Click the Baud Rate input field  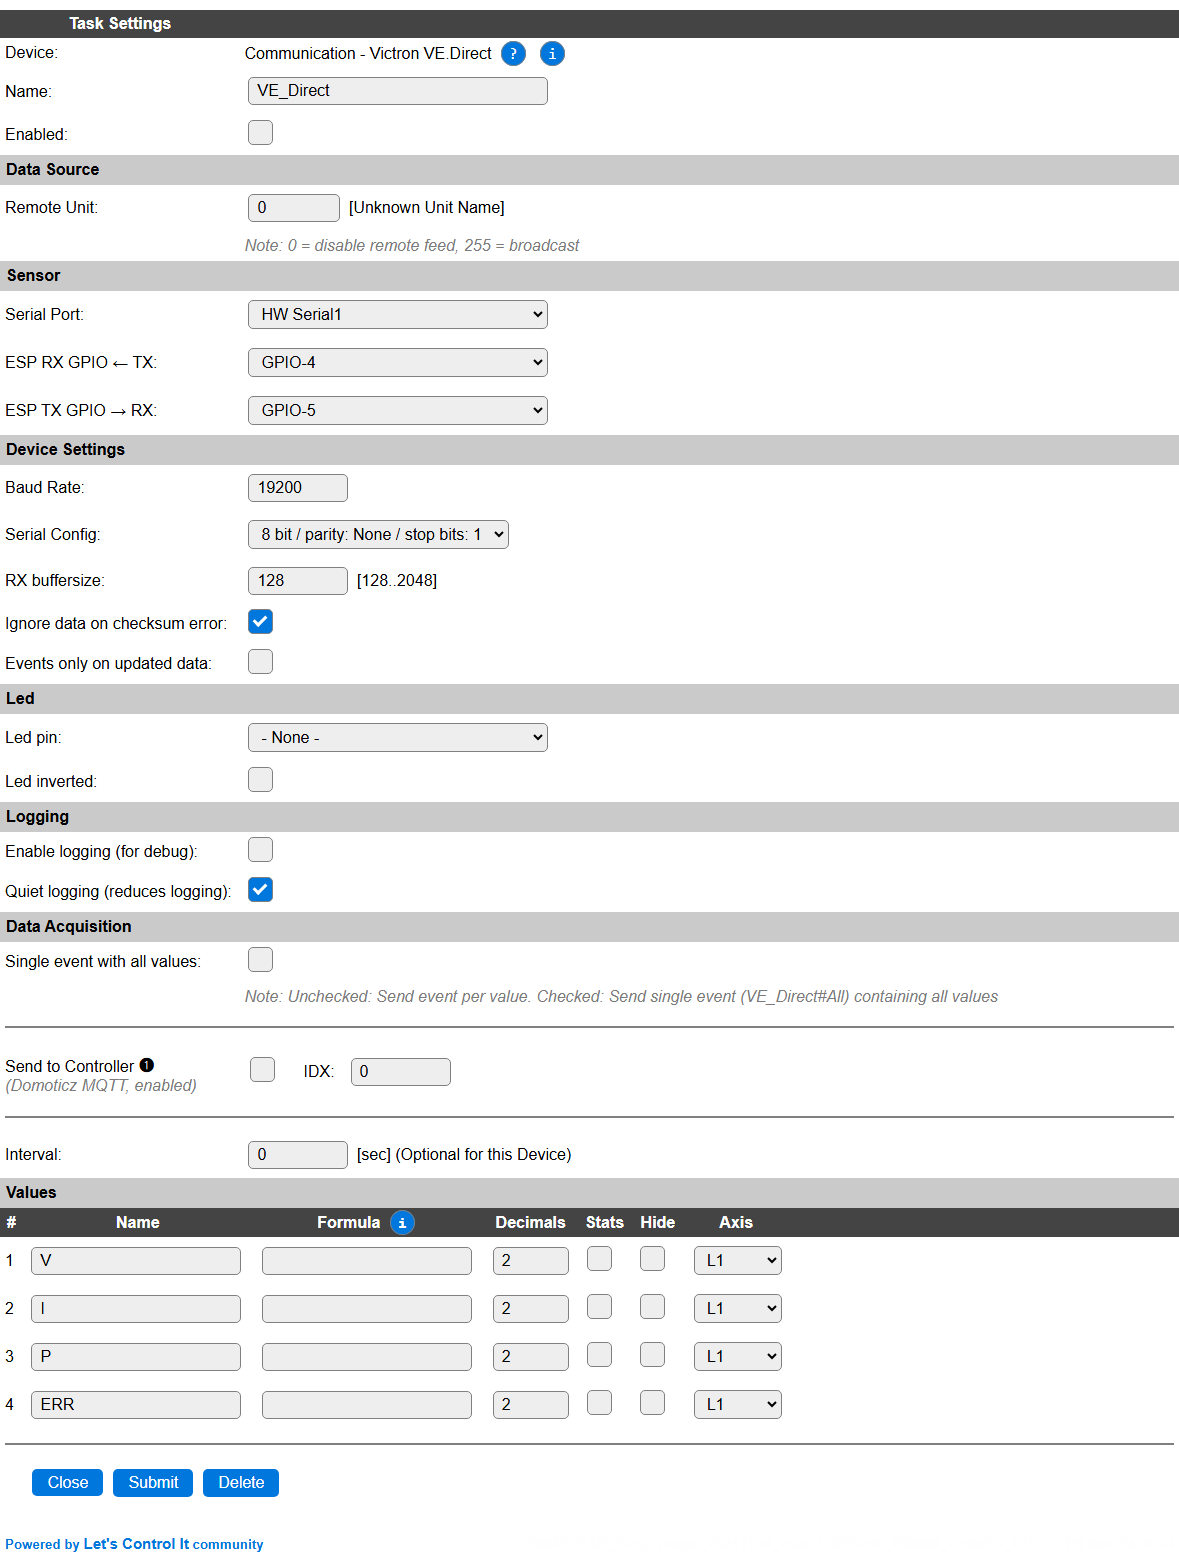[298, 488]
